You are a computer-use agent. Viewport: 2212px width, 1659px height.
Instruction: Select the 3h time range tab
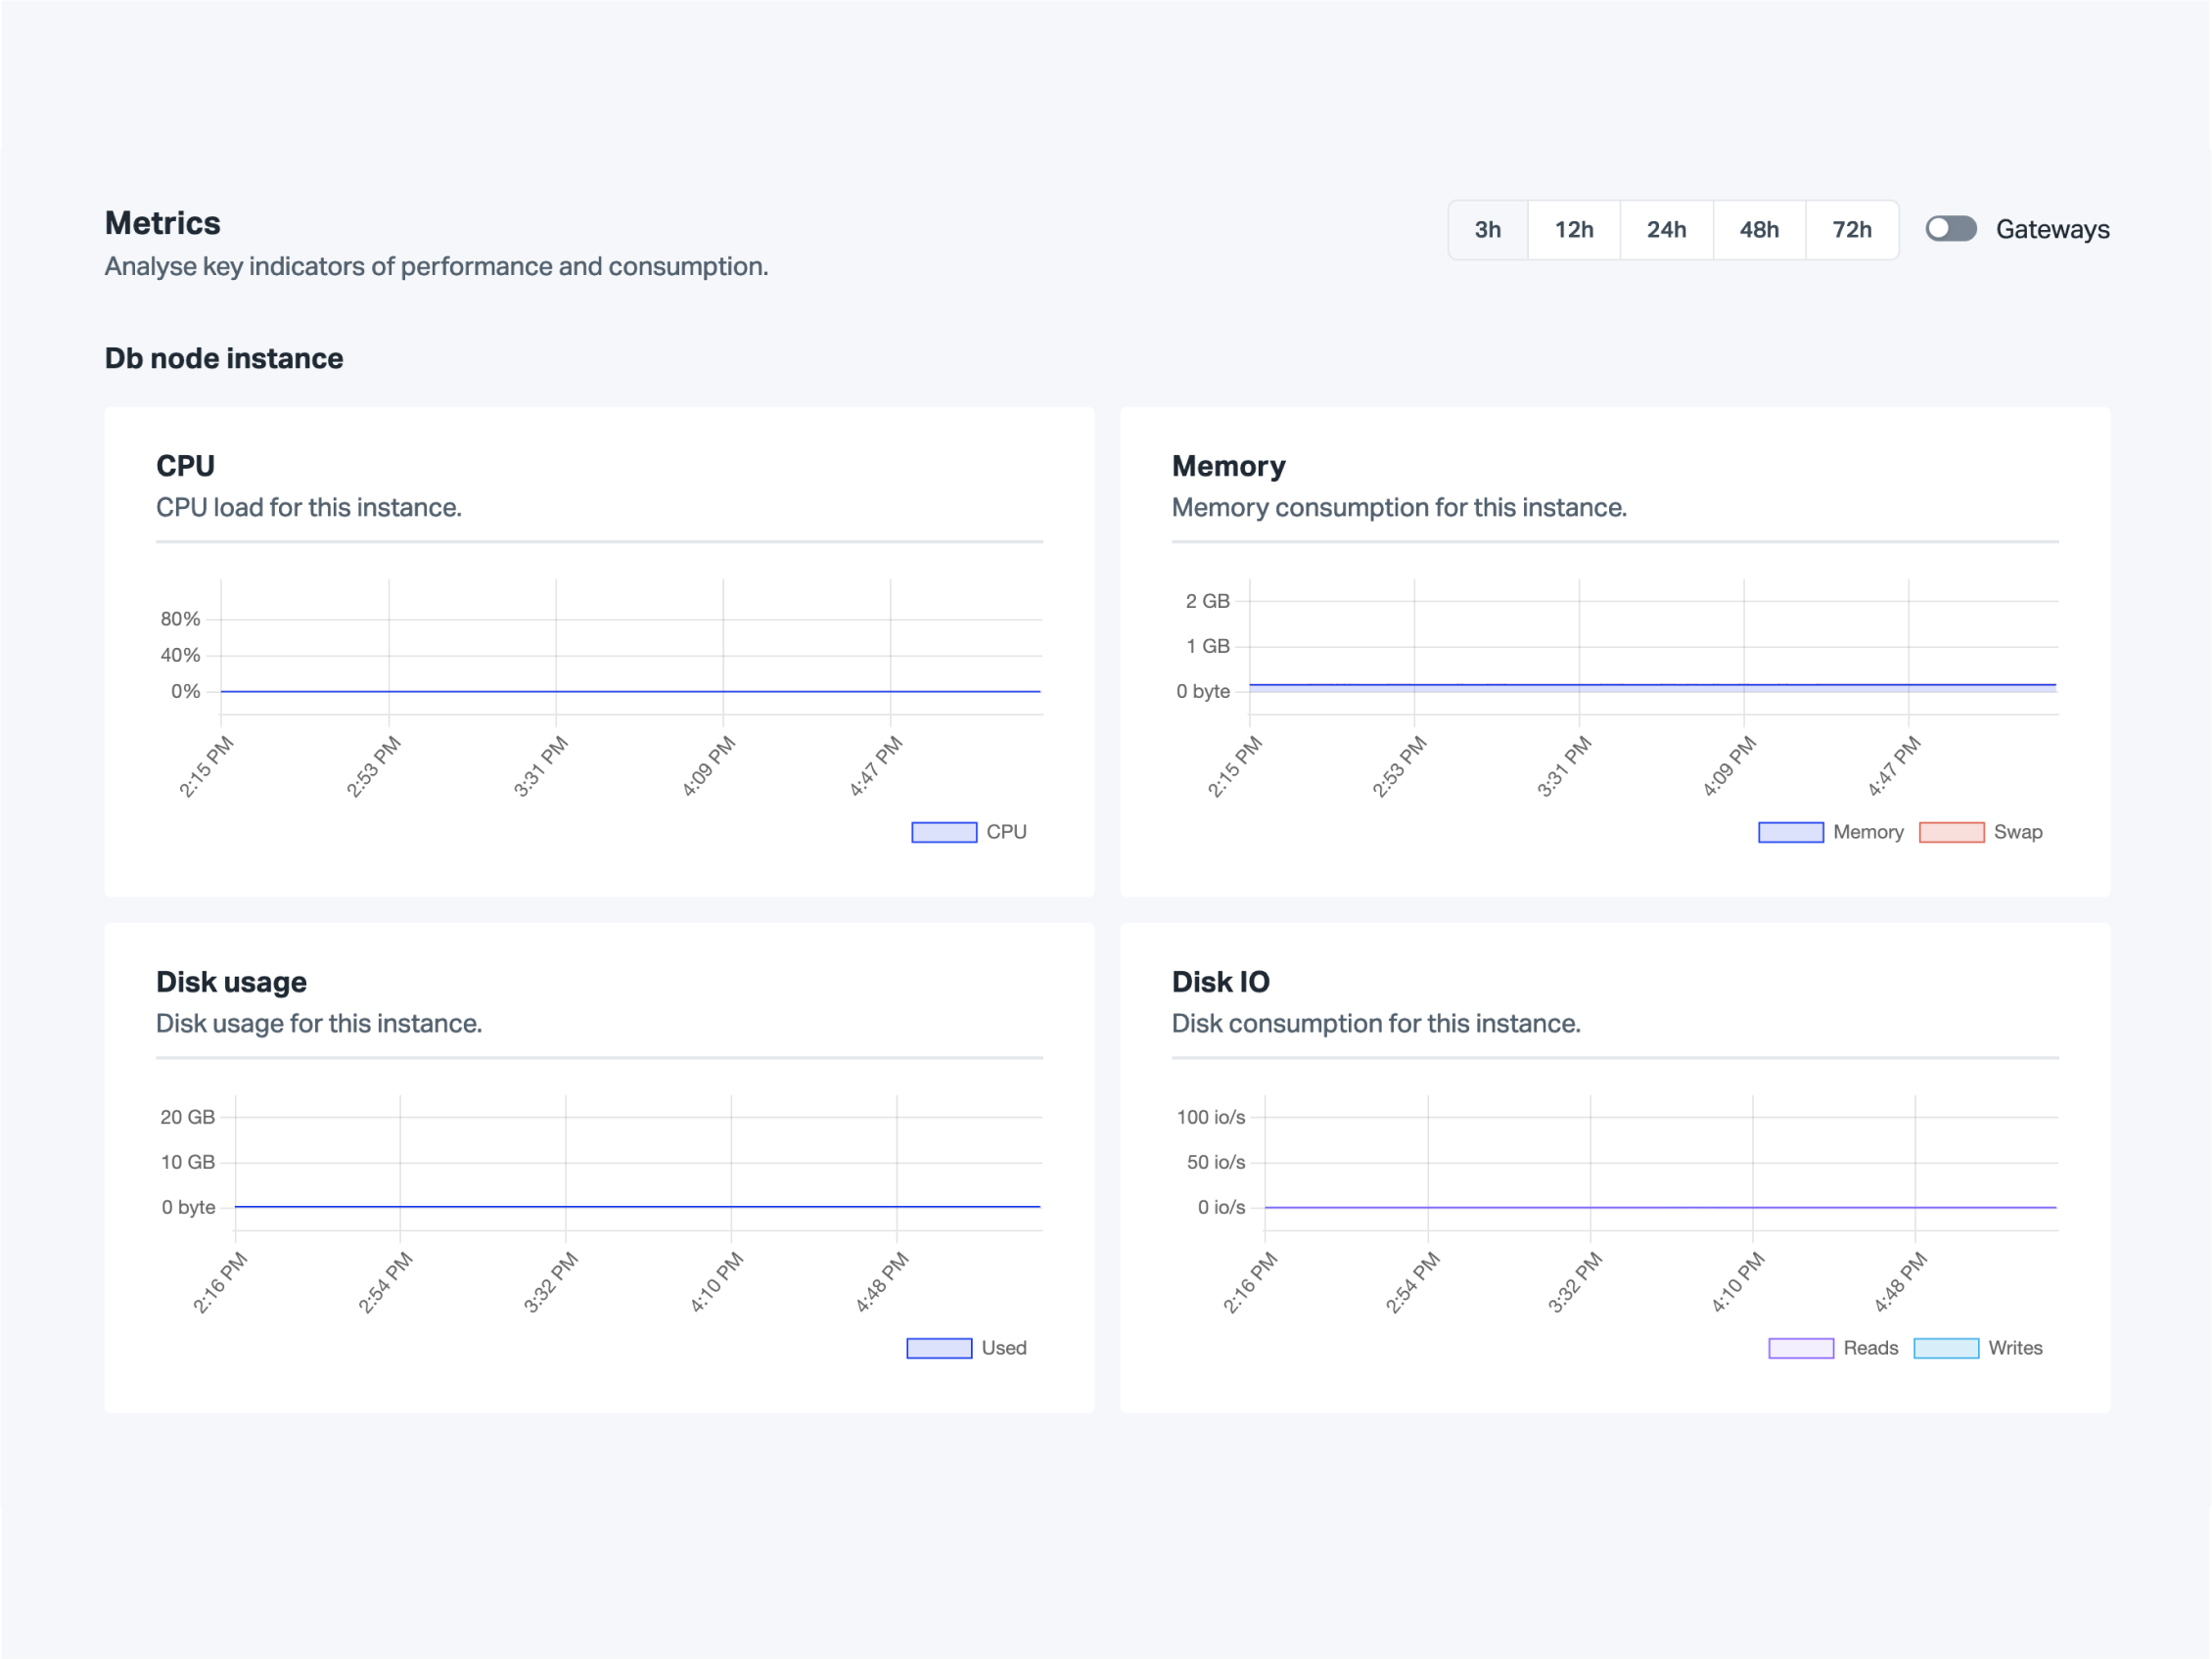point(1487,230)
